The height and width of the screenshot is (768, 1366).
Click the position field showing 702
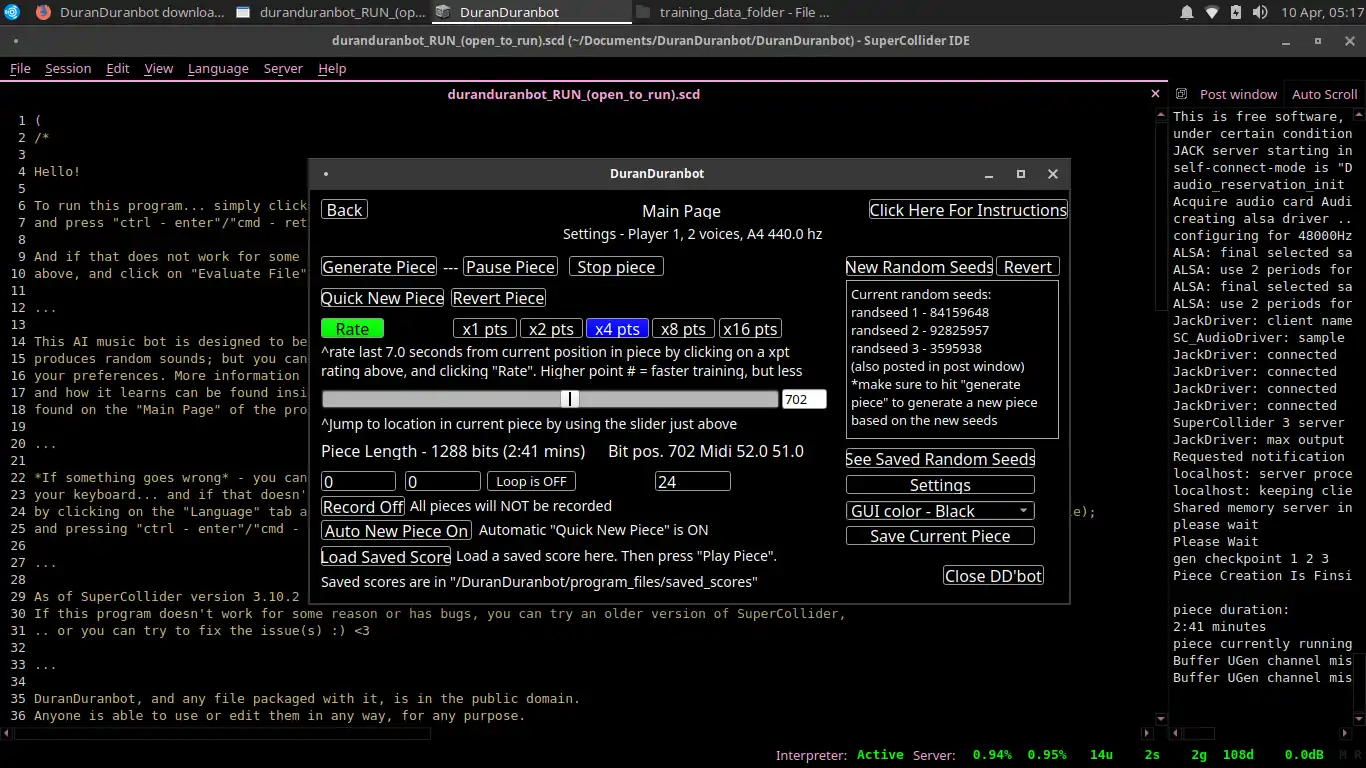pyautogui.click(x=804, y=399)
